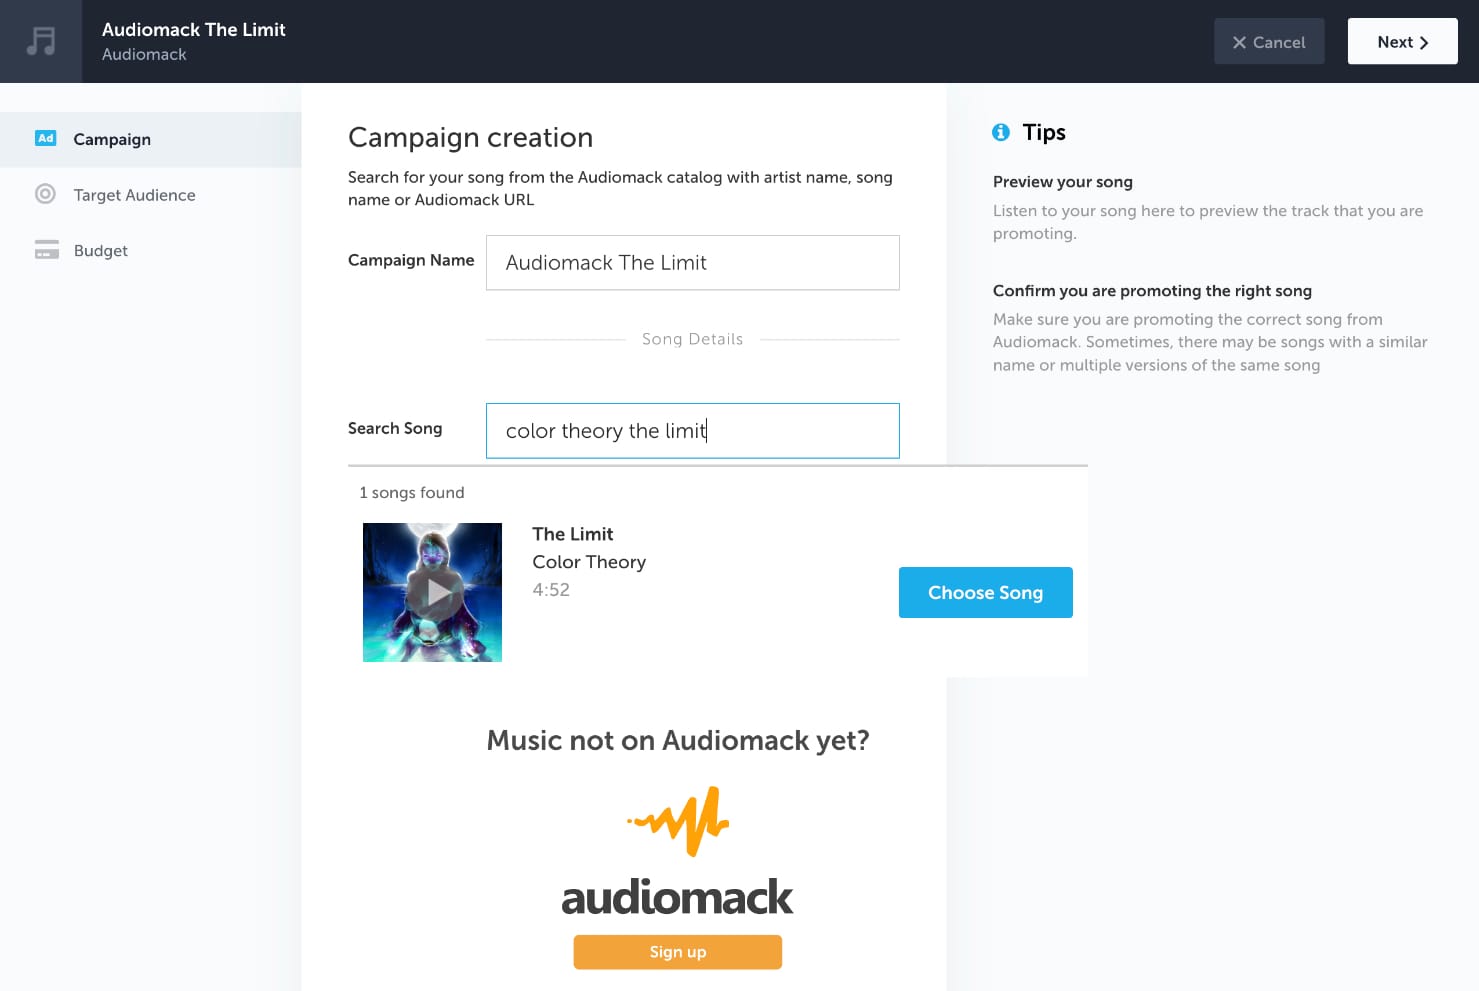1479x991 pixels.
Task: Switch to the Target Audience section
Action: [134, 194]
